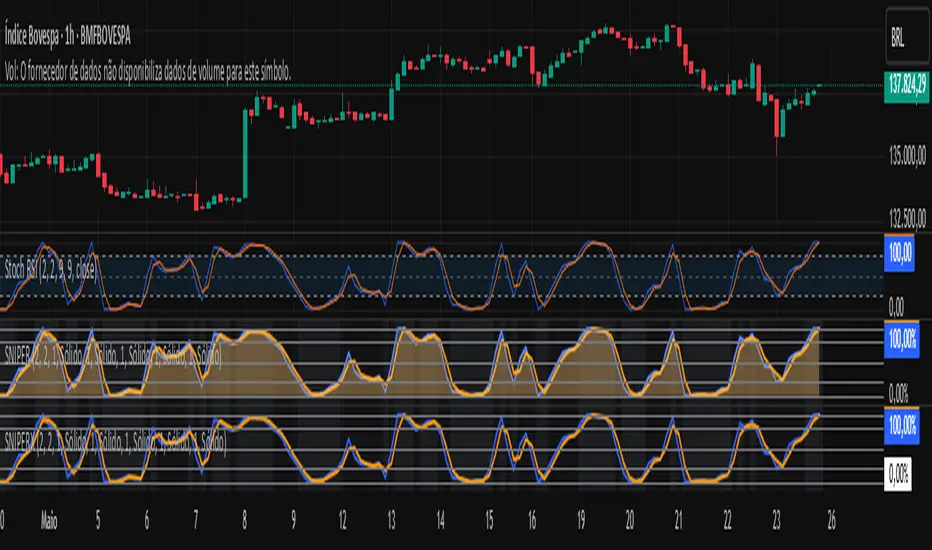Click SNIPERX pane 0,00% white label
932x550 pixels.
click(898, 474)
